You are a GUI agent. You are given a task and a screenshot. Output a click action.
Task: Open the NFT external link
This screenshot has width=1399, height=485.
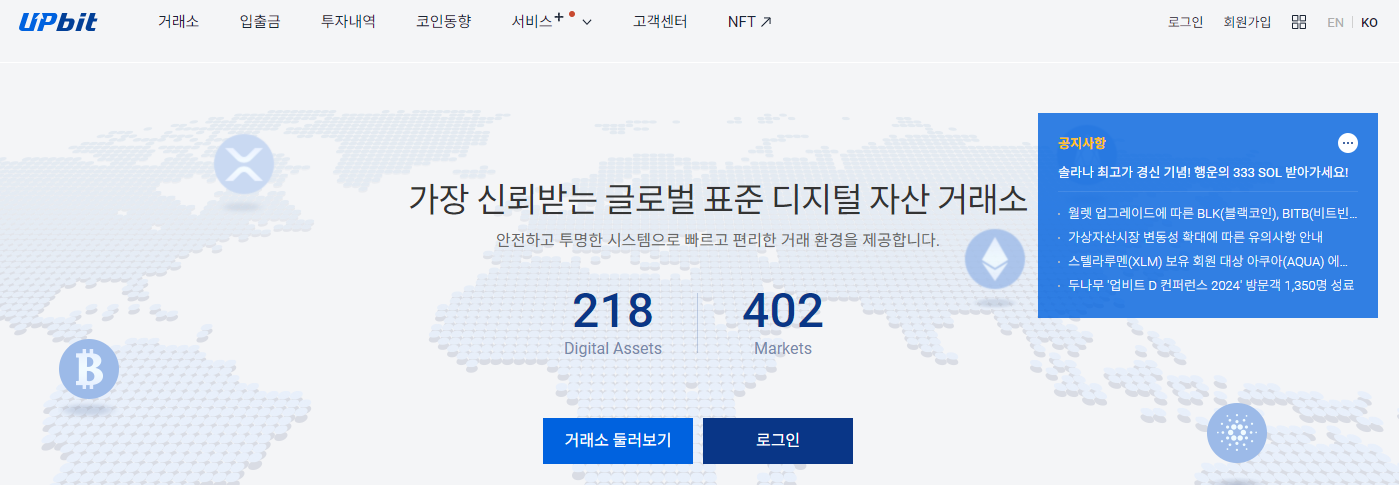pos(750,21)
